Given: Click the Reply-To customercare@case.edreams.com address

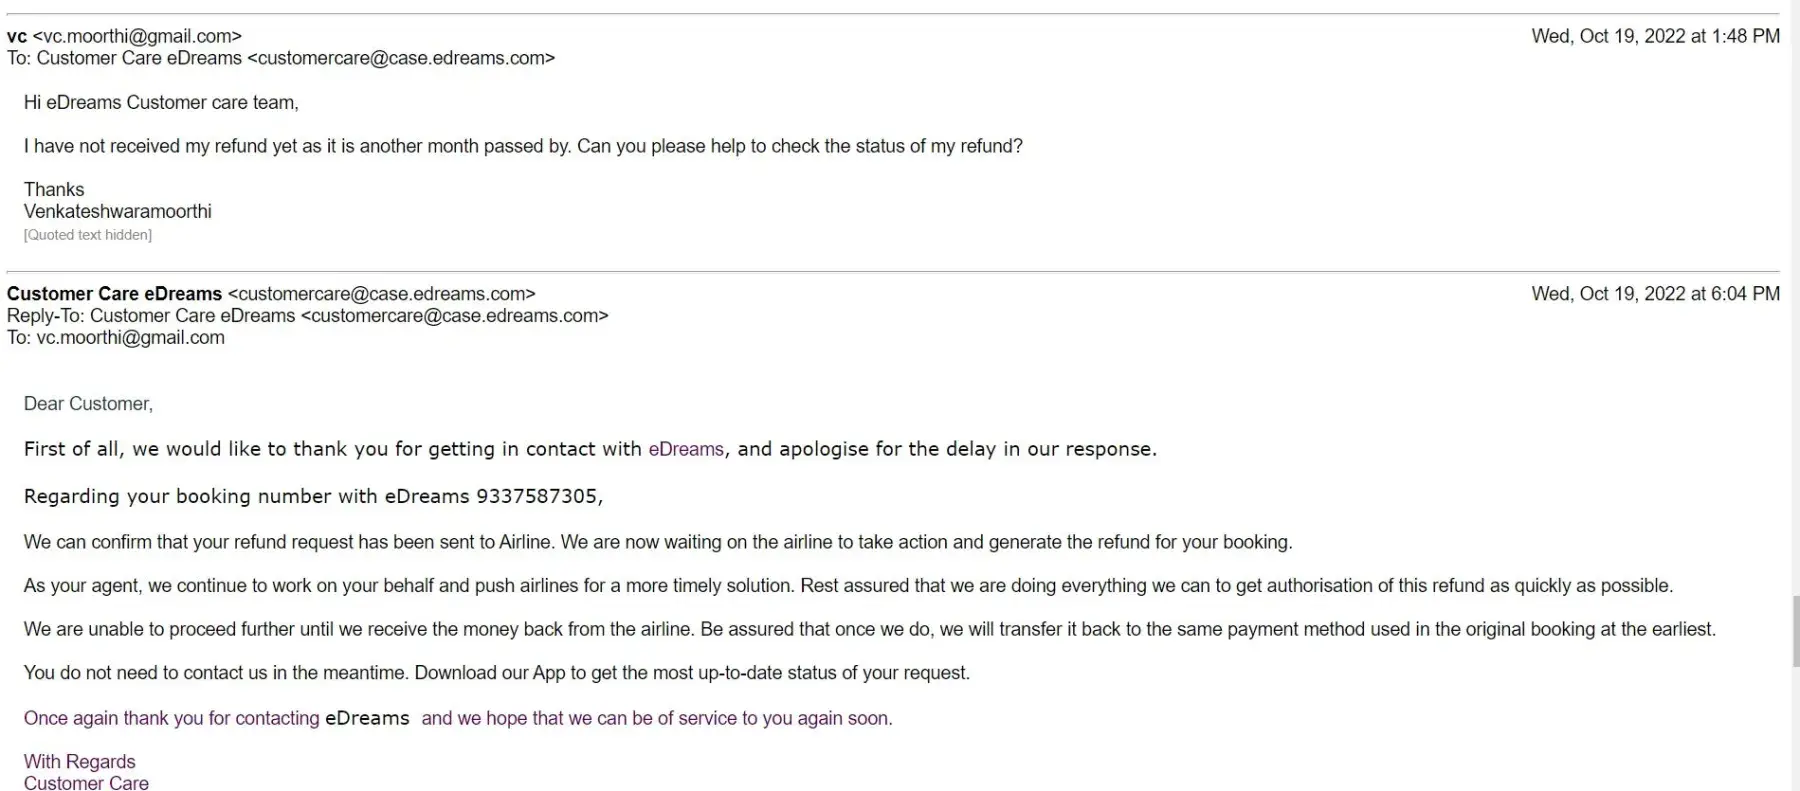Looking at the screenshot, I should 454,316.
